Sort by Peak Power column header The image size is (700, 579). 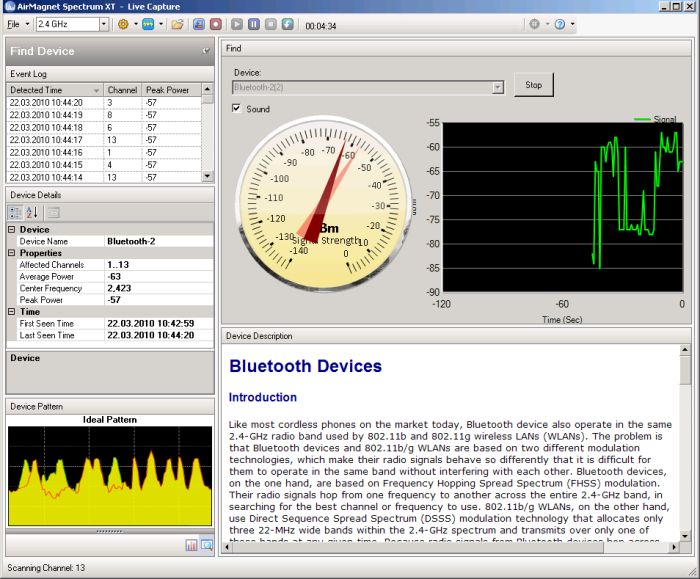click(x=171, y=90)
